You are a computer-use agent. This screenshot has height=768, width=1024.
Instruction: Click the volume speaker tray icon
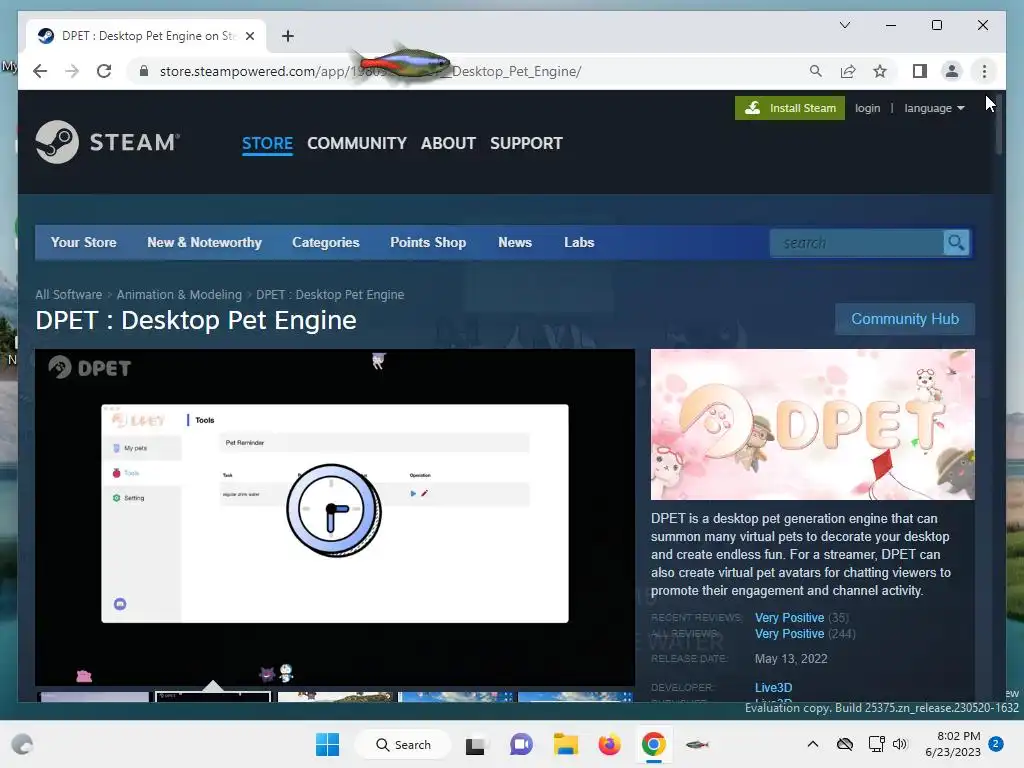(x=900, y=744)
